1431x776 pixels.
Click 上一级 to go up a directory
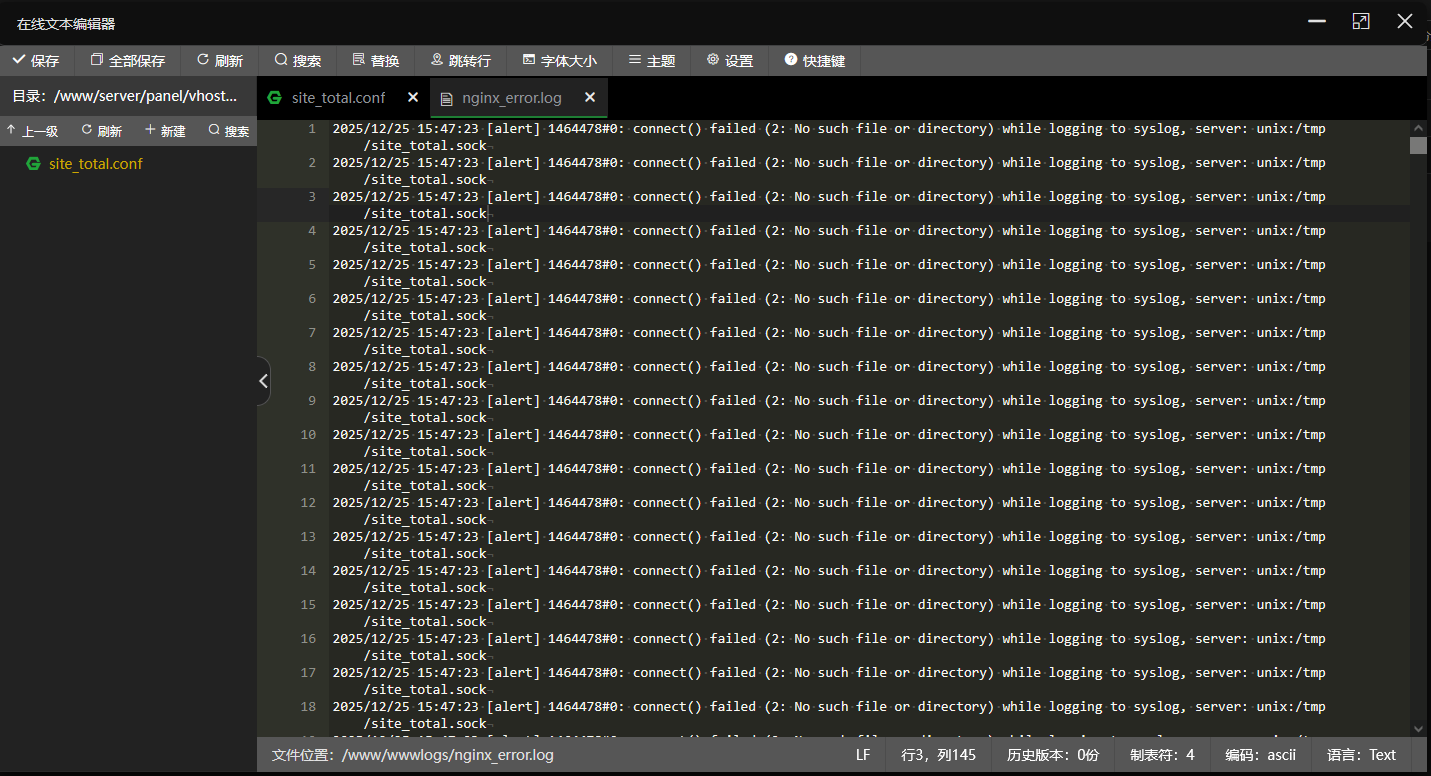pyautogui.click(x=33, y=130)
